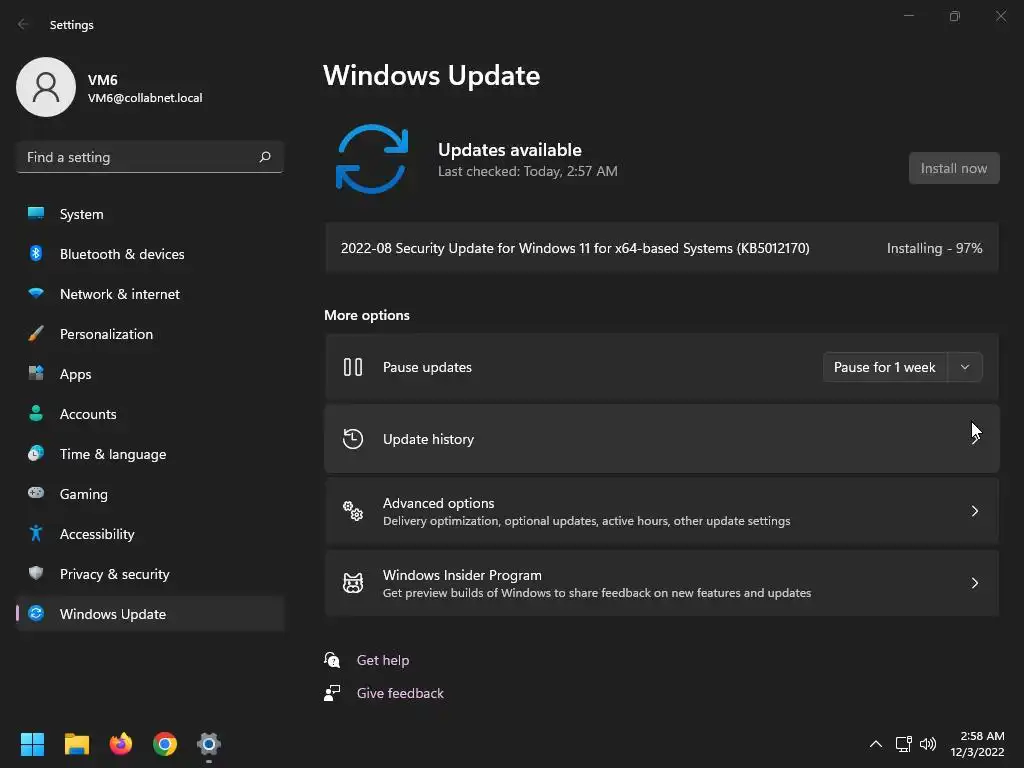Click the Windows Insider Program cat icon
Image resolution: width=1024 pixels, height=768 pixels.
[x=353, y=583]
